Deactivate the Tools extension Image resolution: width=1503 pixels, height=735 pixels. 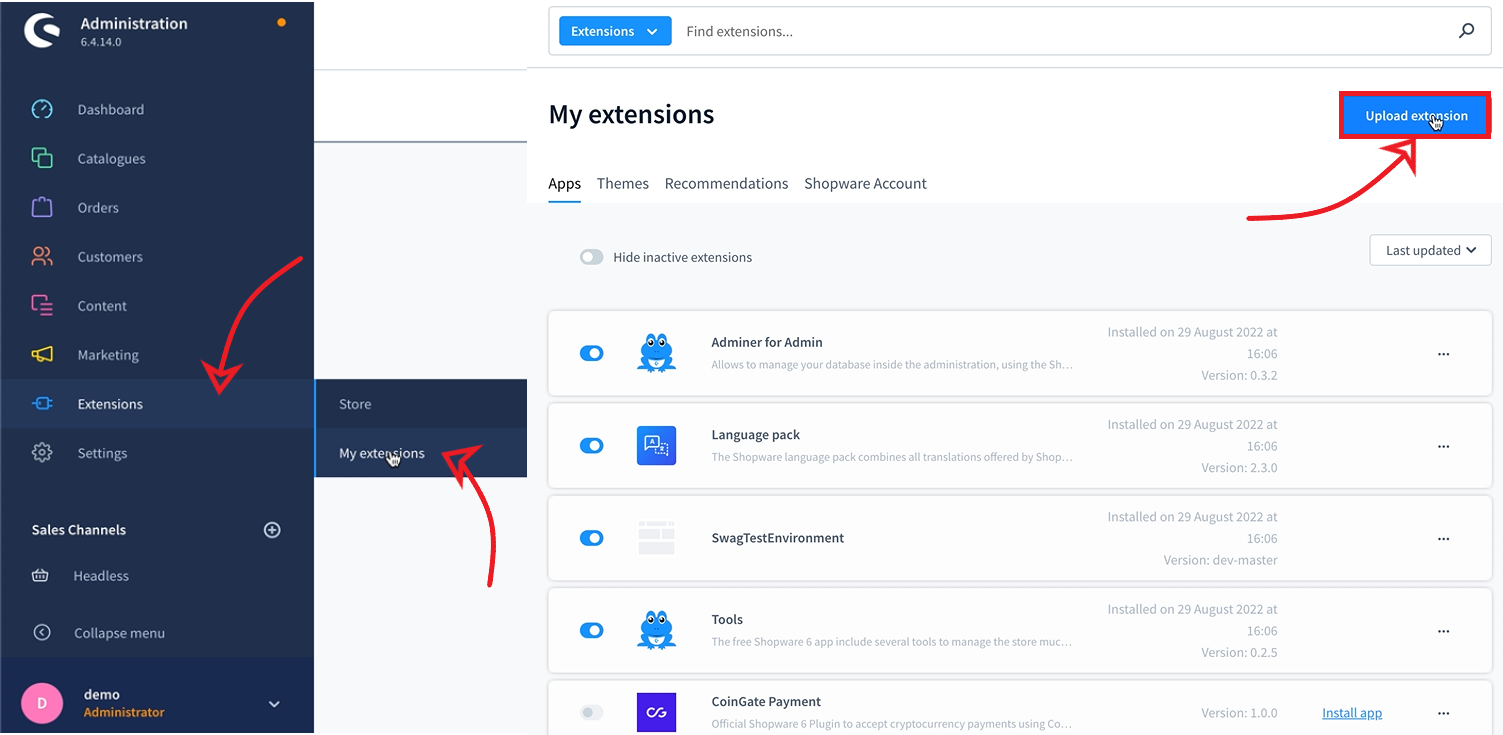pyautogui.click(x=592, y=630)
